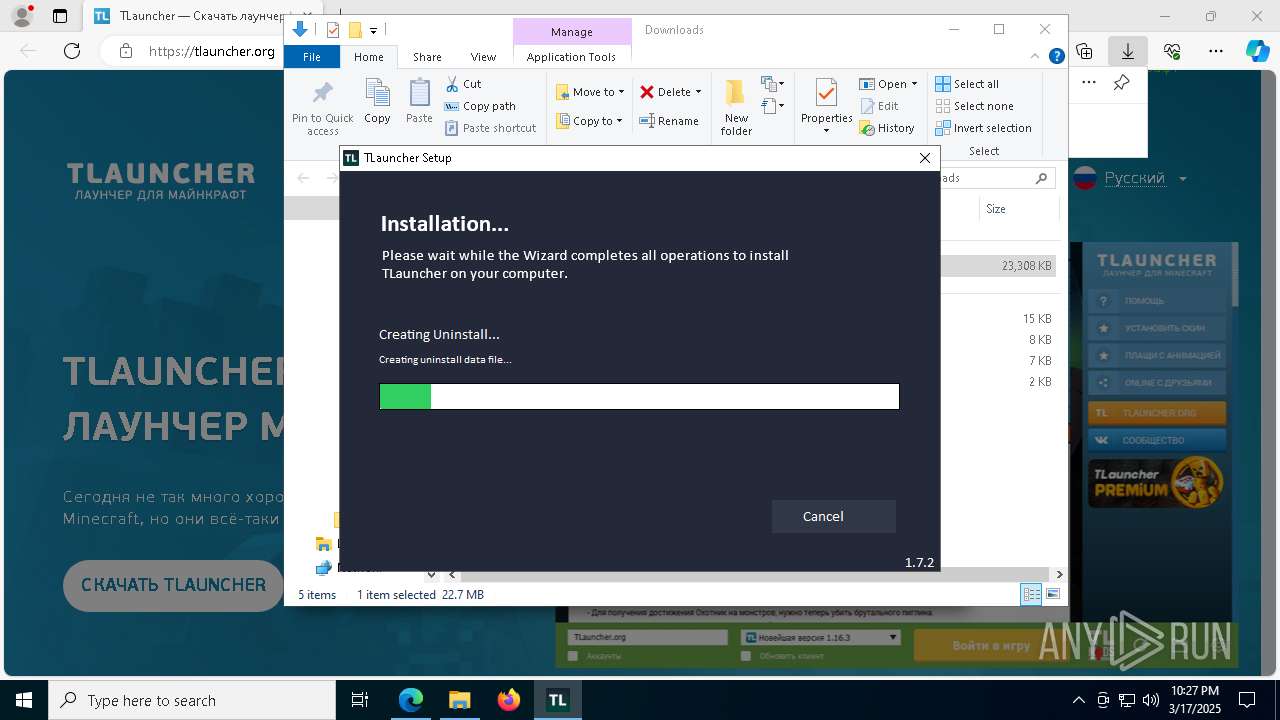This screenshot has height=720, width=1280.
Task: Click the TLauncher site logo
Action: [x=161, y=180]
